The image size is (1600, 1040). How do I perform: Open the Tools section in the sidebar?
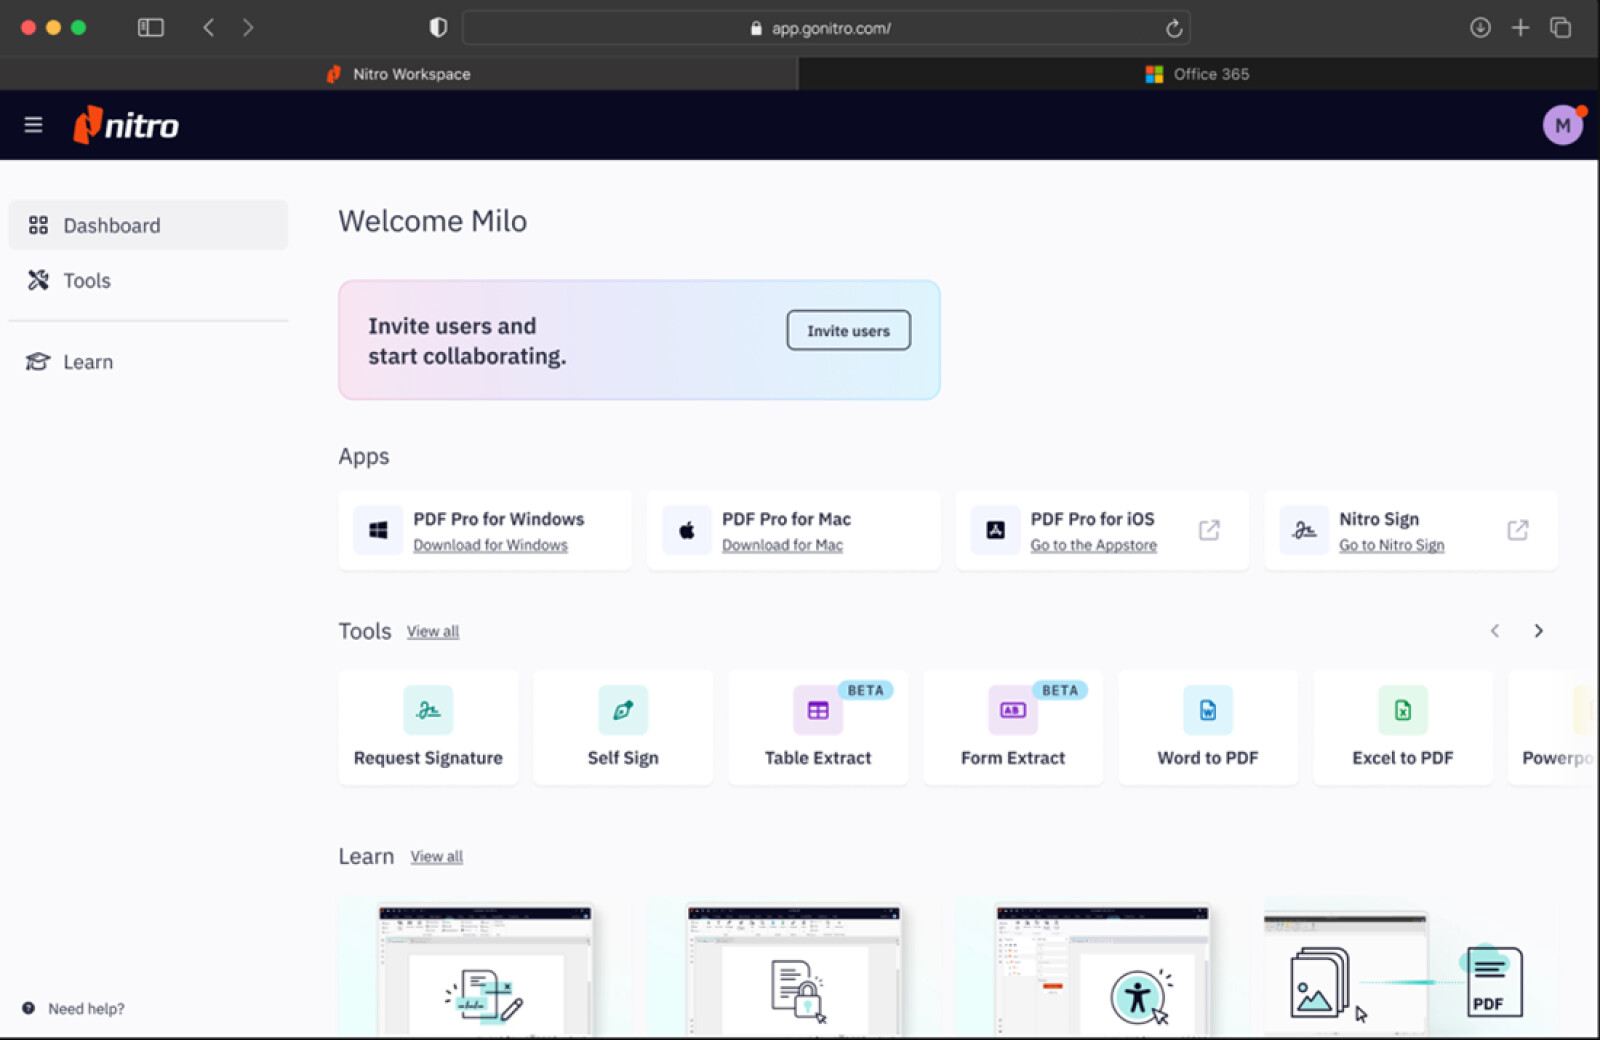point(87,280)
